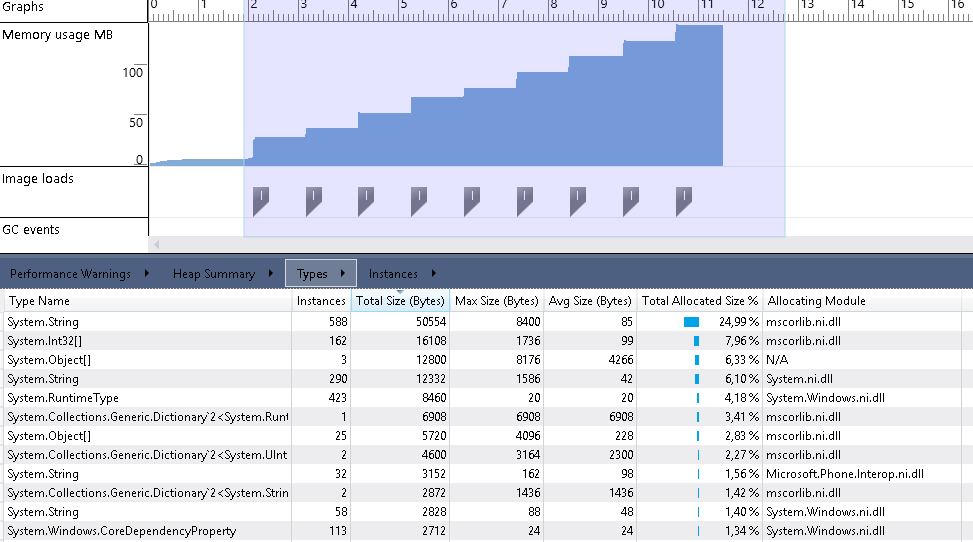Click the image load marker near second 9
The image size is (973, 542).
(x=630, y=201)
